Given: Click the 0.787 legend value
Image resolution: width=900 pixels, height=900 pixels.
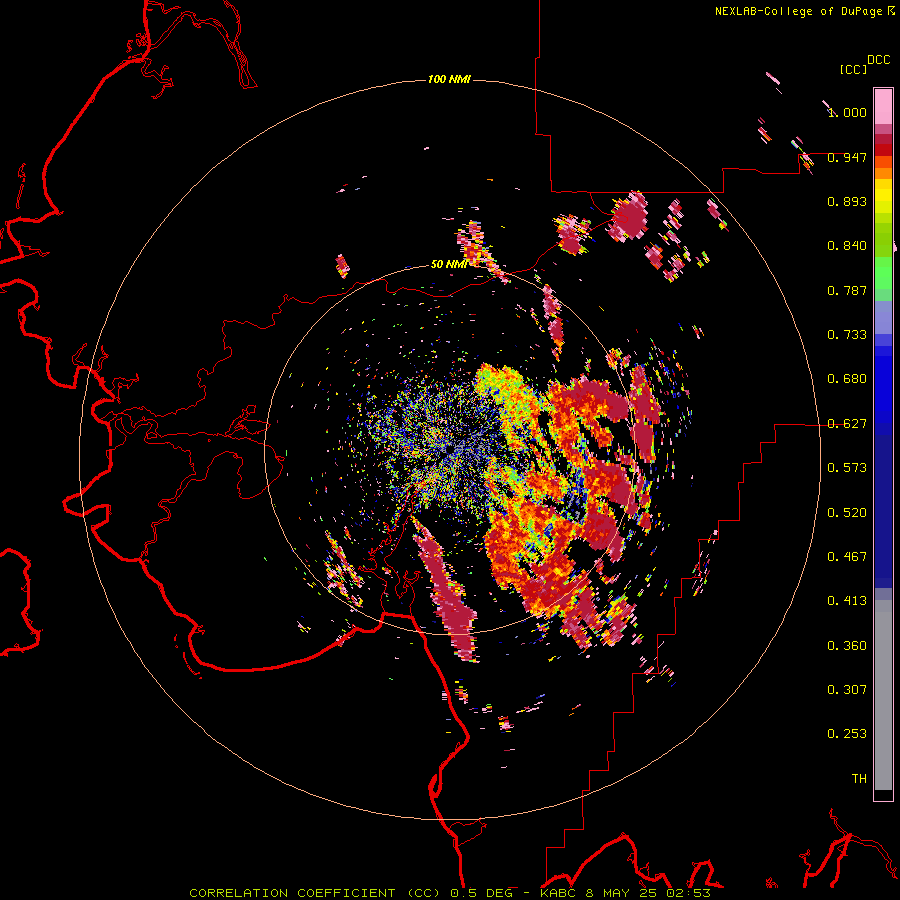Looking at the screenshot, I should pos(847,290).
